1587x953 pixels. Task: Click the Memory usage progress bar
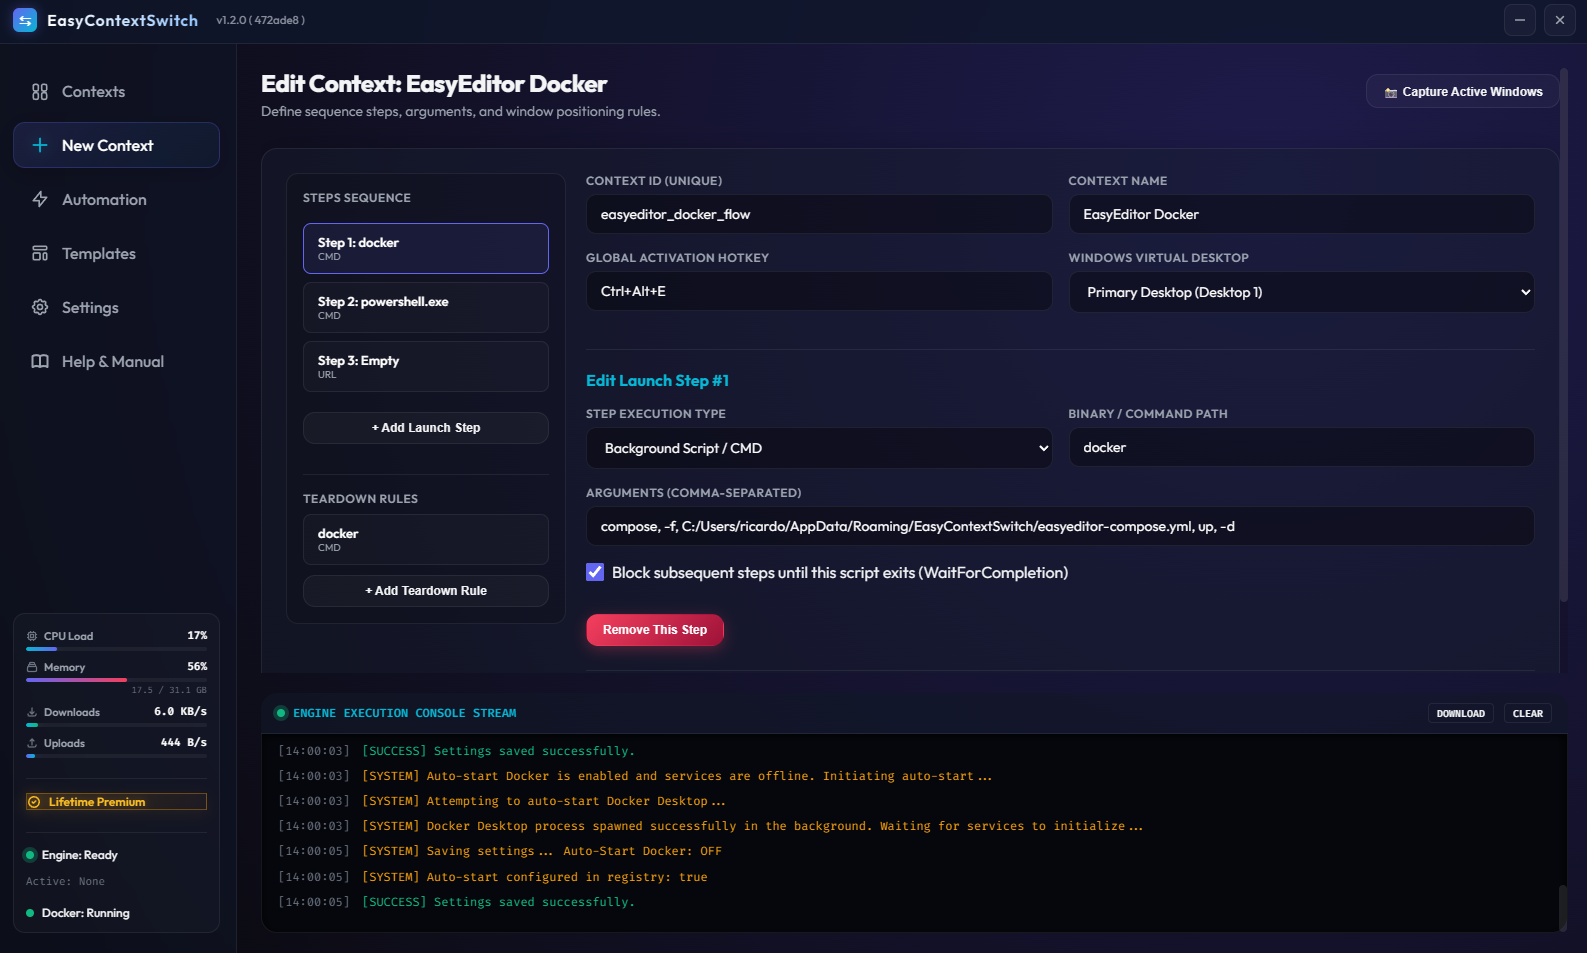[x=116, y=680]
